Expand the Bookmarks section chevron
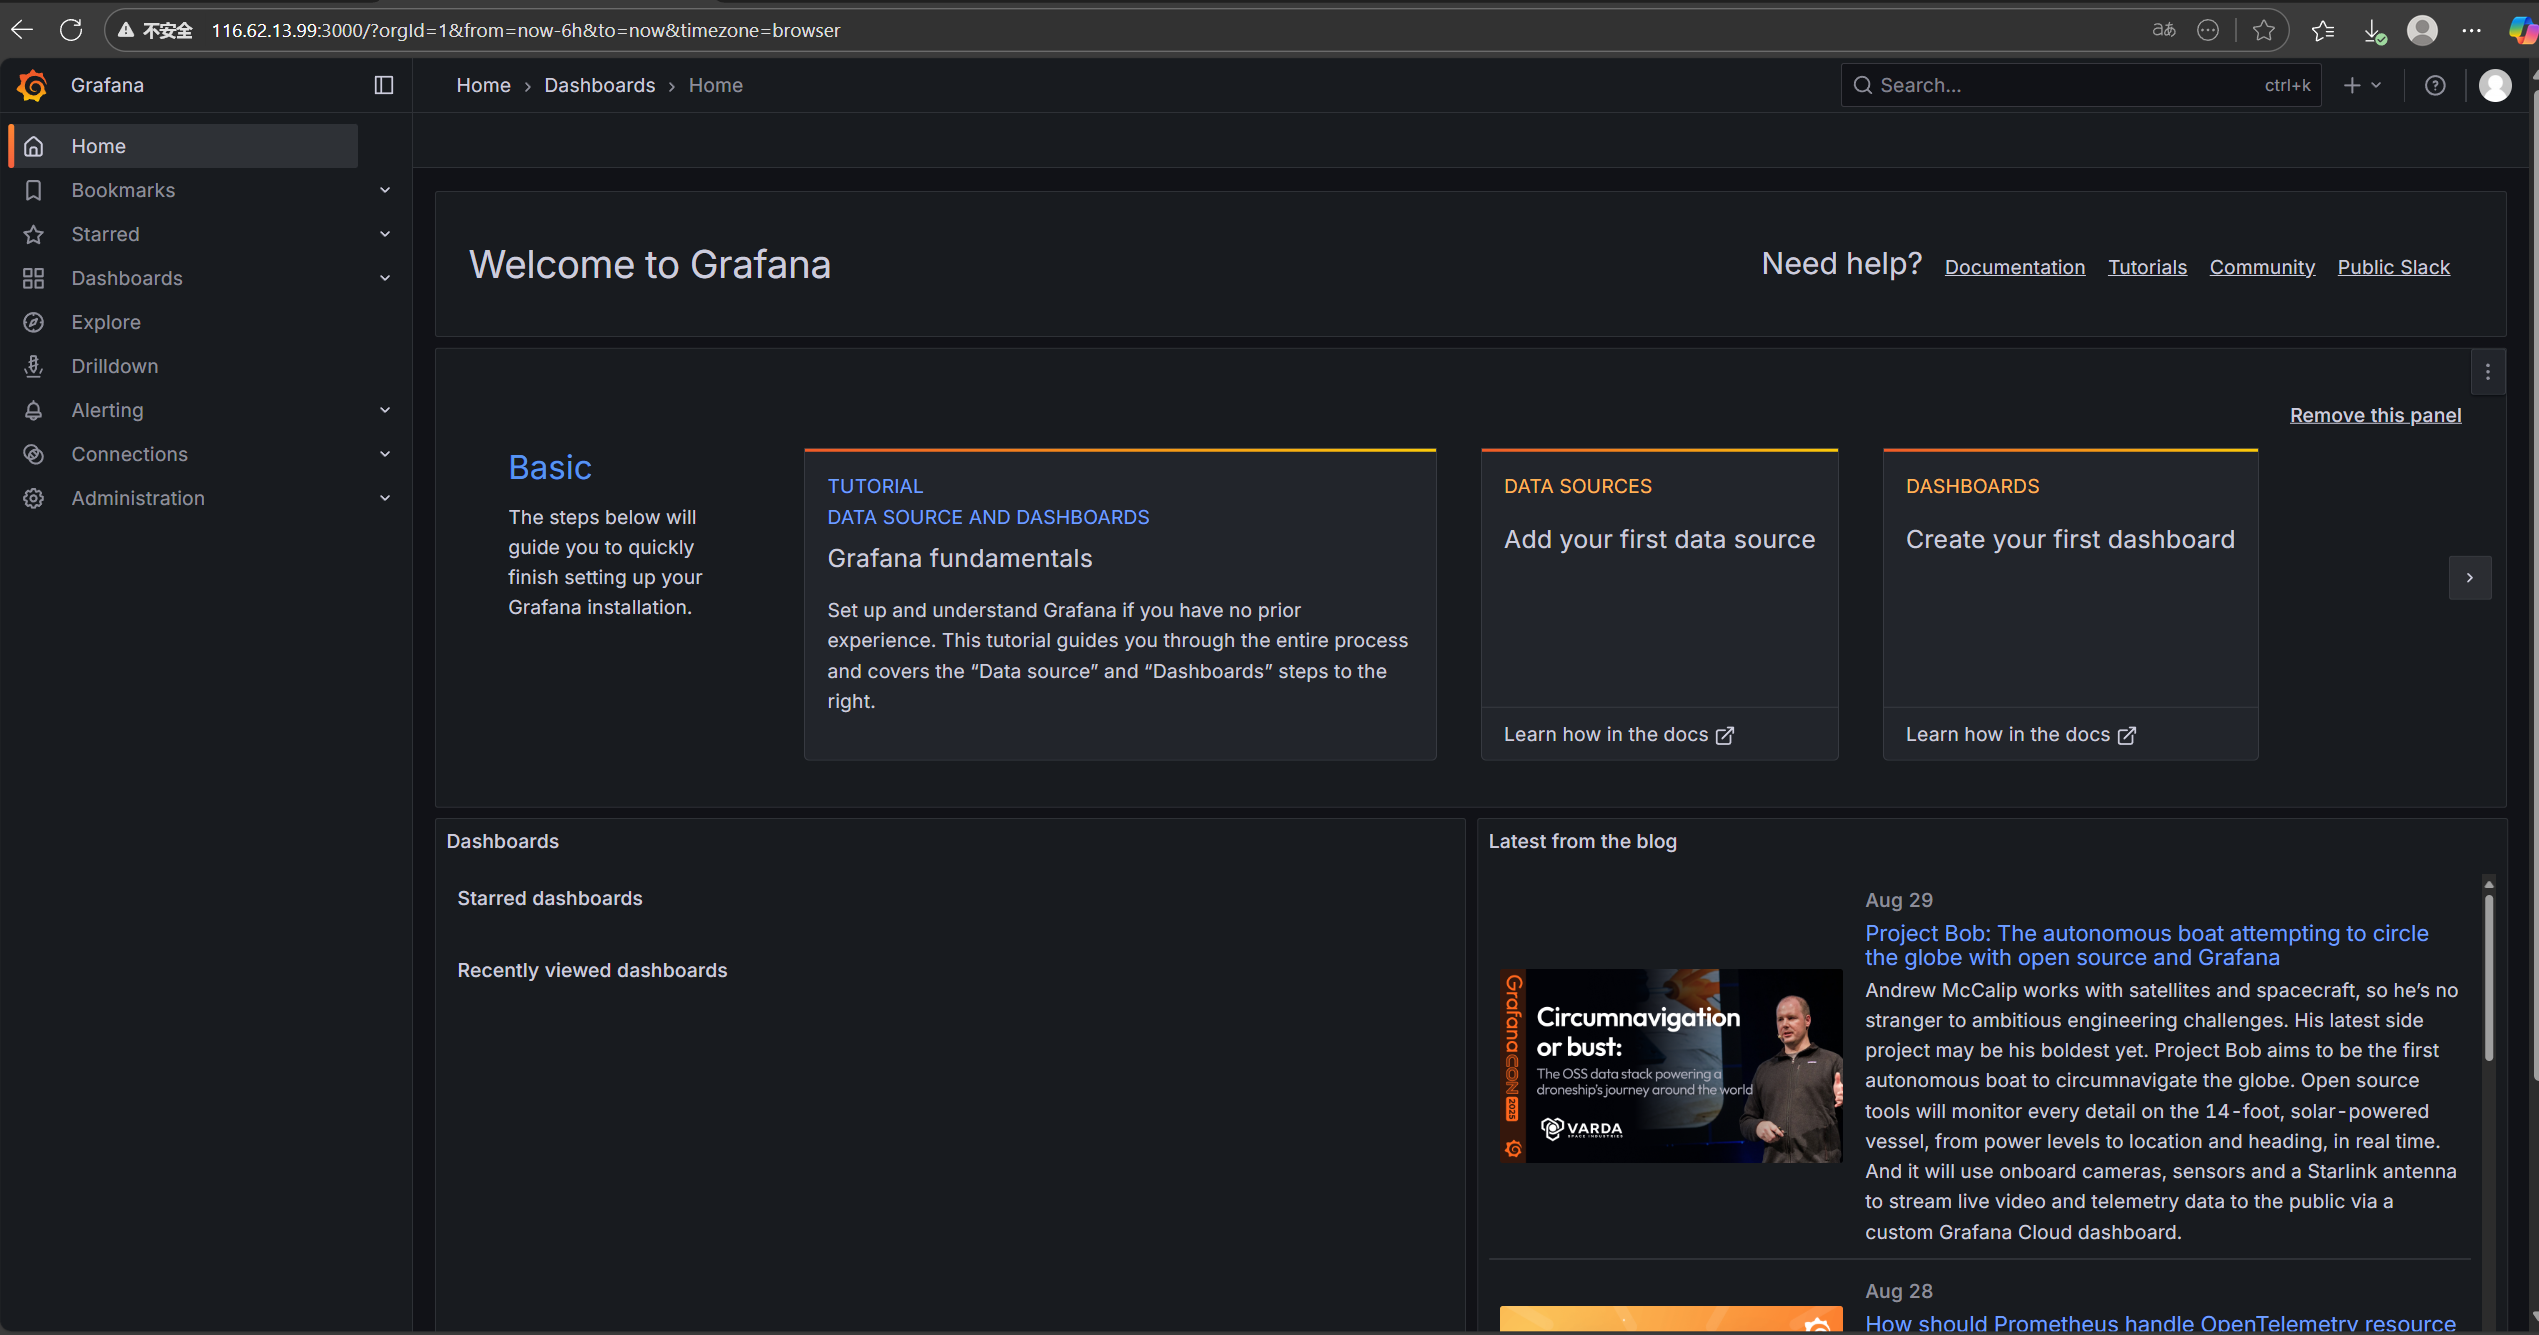 click(x=385, y=190)
